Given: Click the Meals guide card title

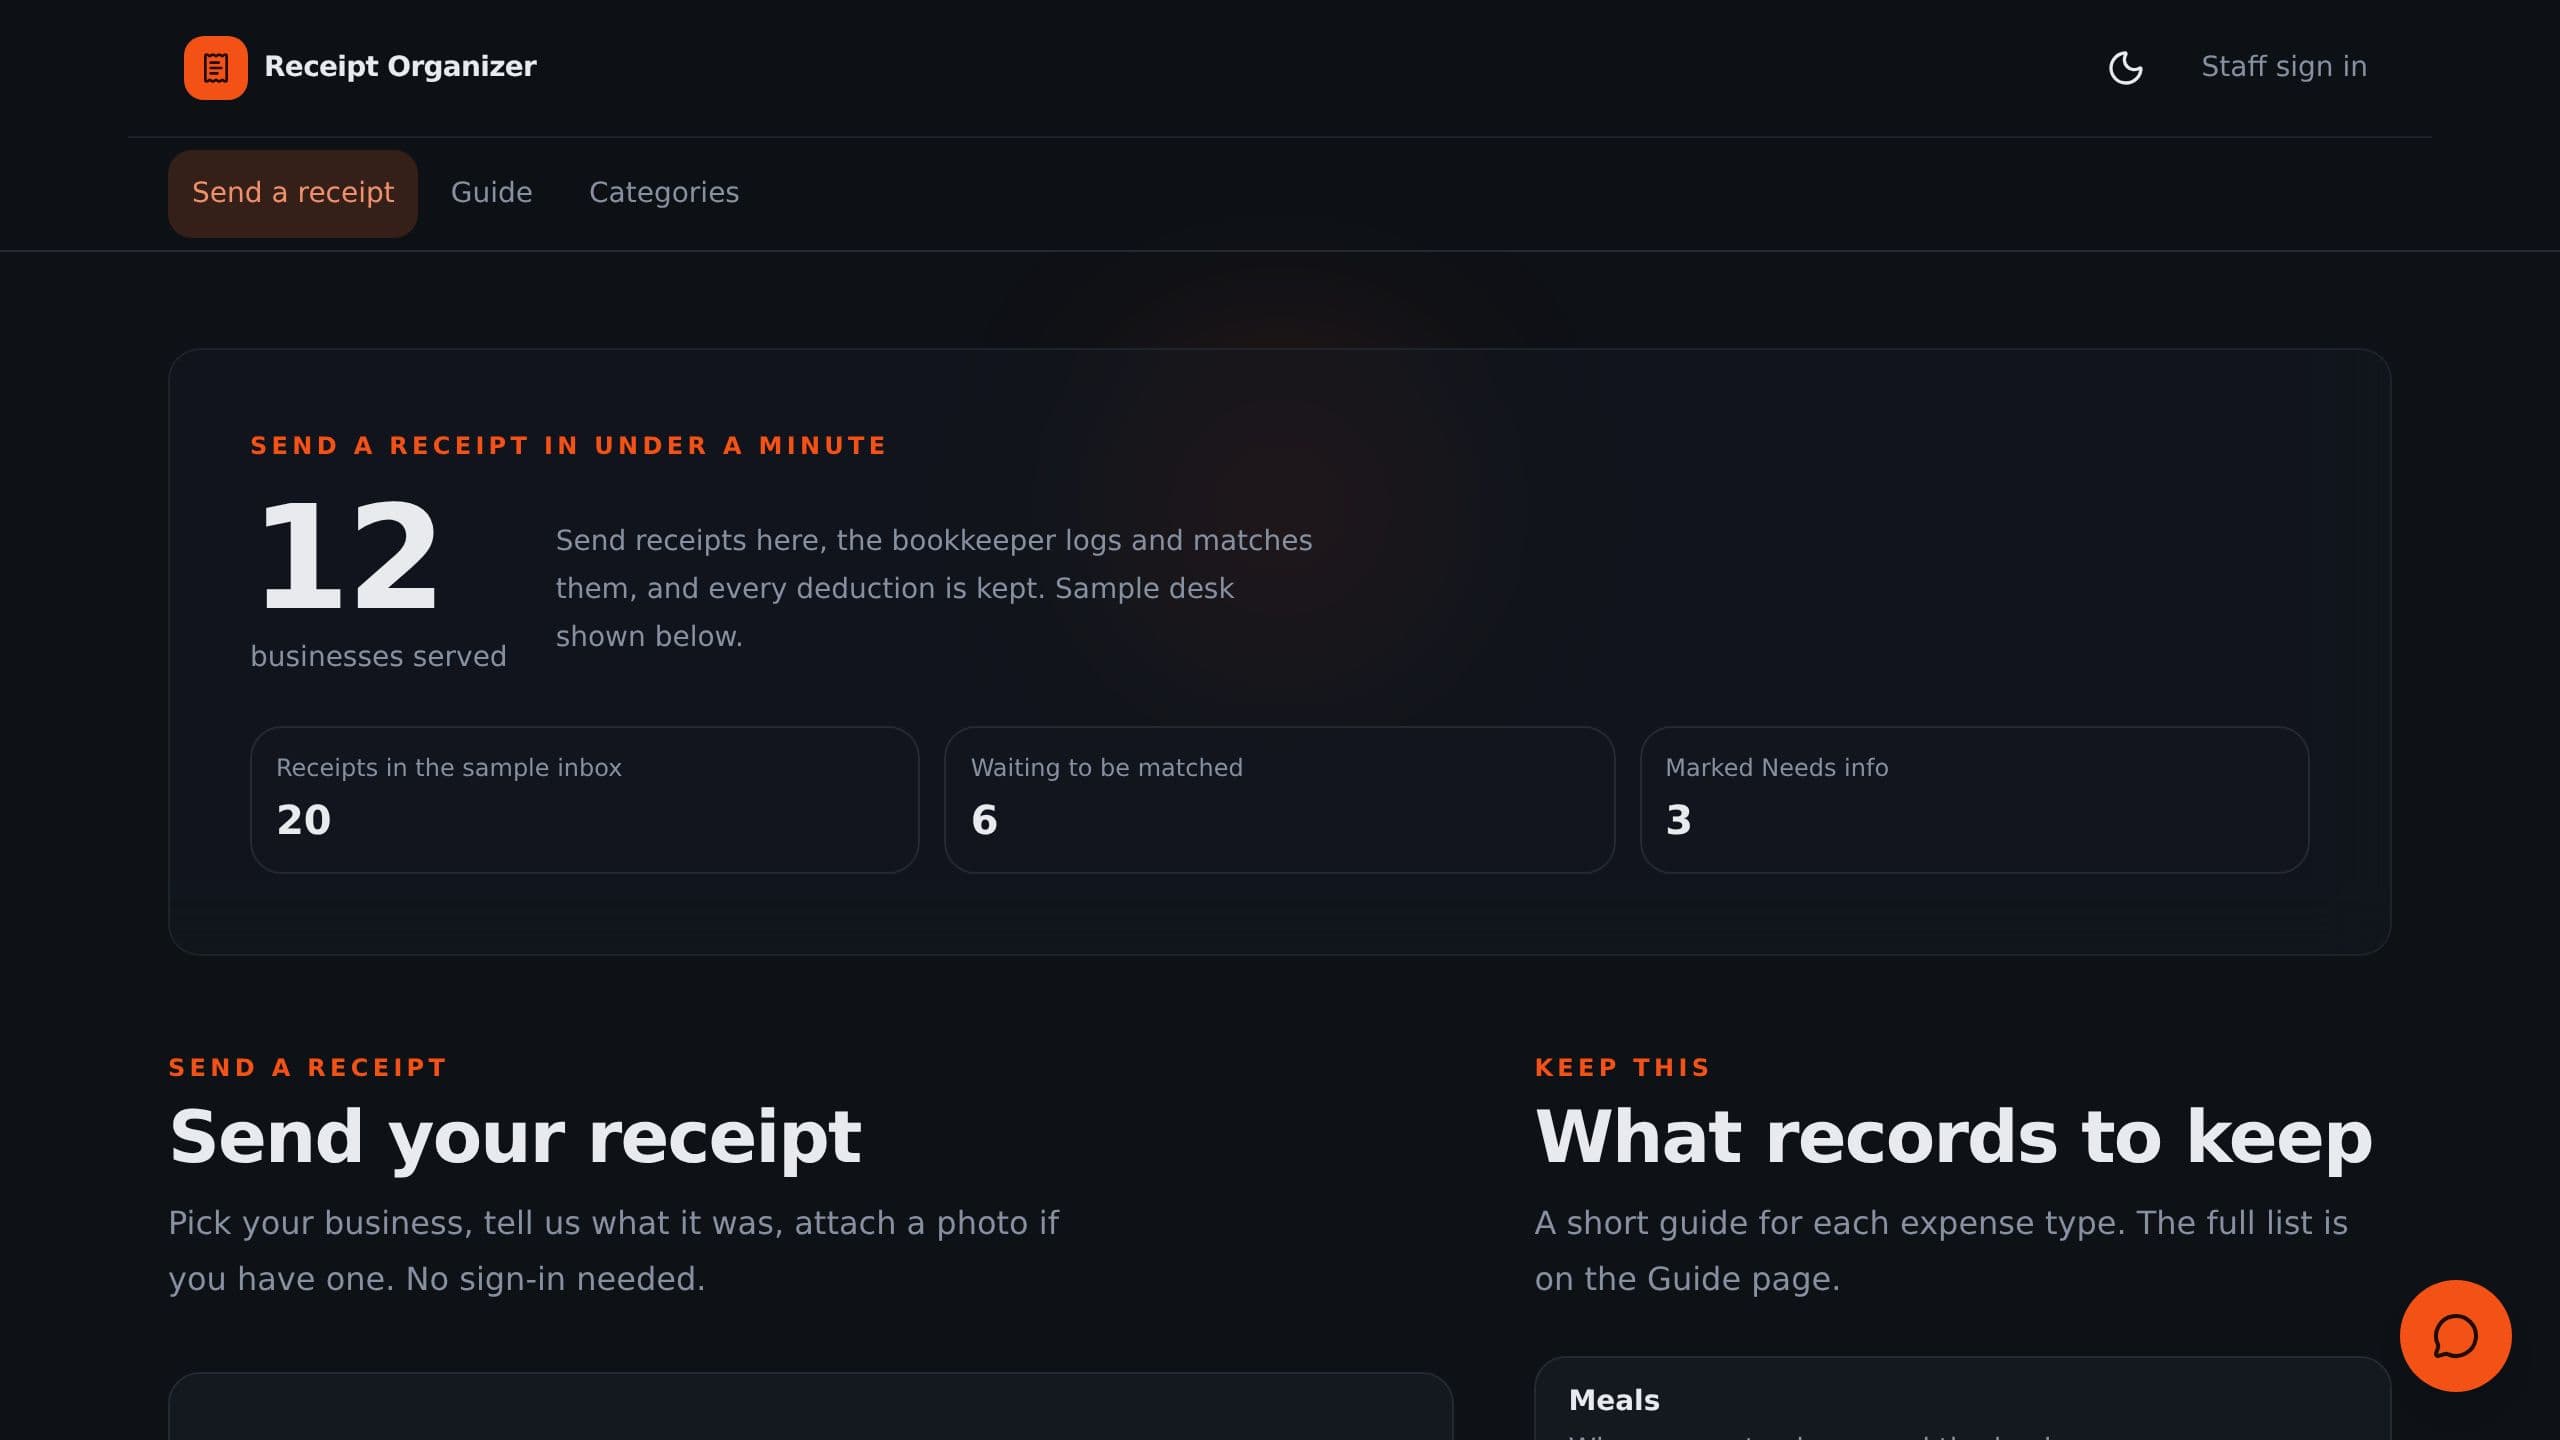Looking at the screenshot, I should tap(1614, 1400).
